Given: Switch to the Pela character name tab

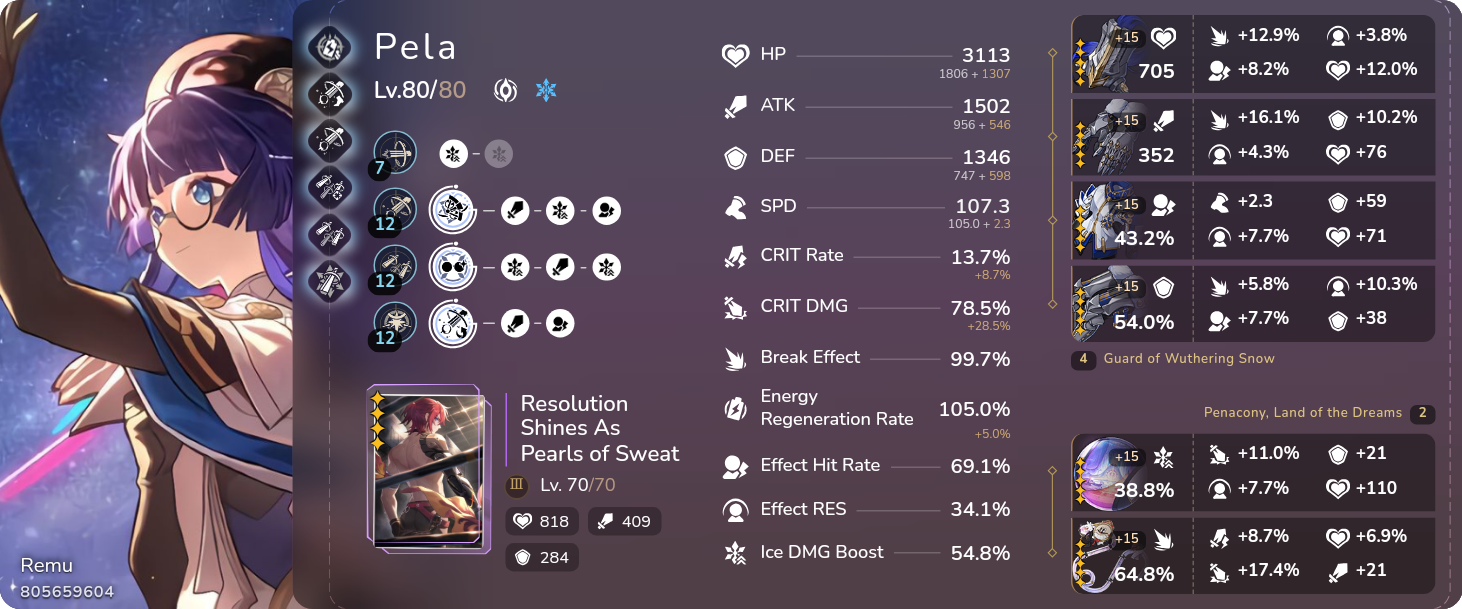Looking at the screenshot, I should 415,47.
